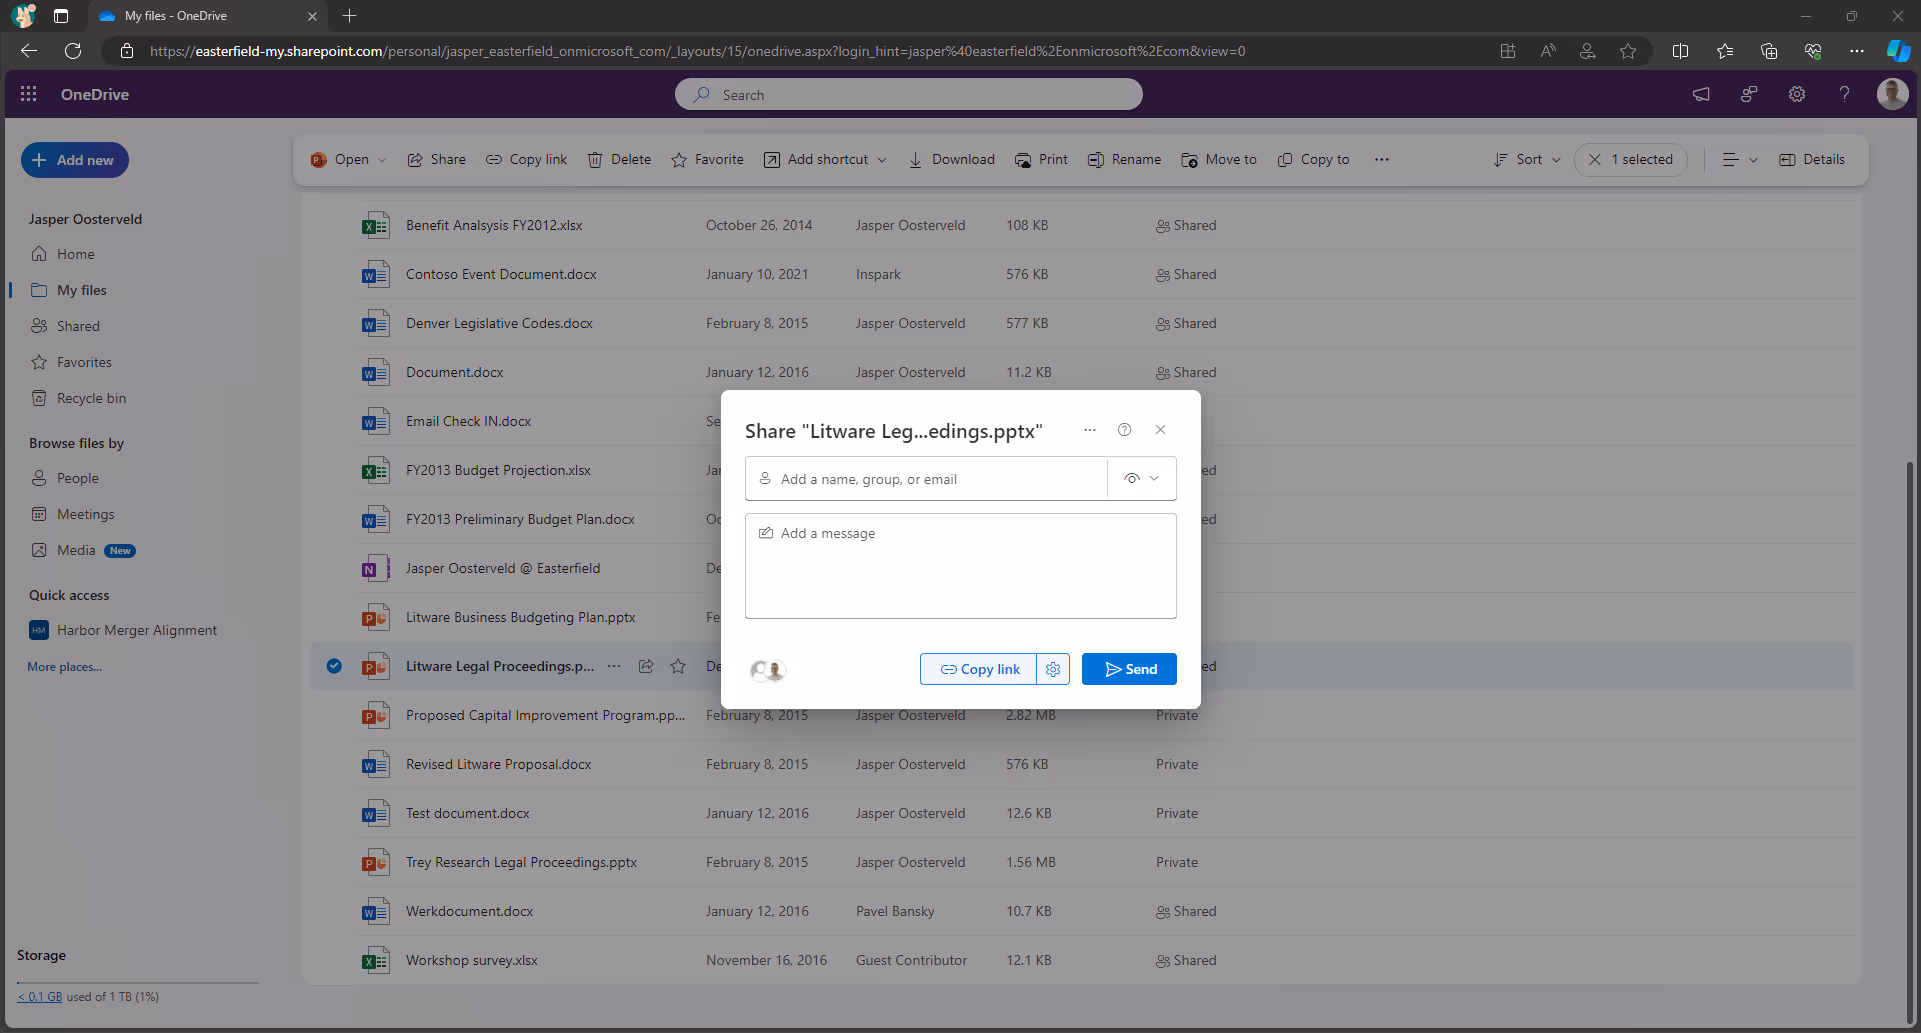Expand the Add shortcut dropdown
The width and height of the screenshot is (1921, 1033).
(x=882, y=160)
